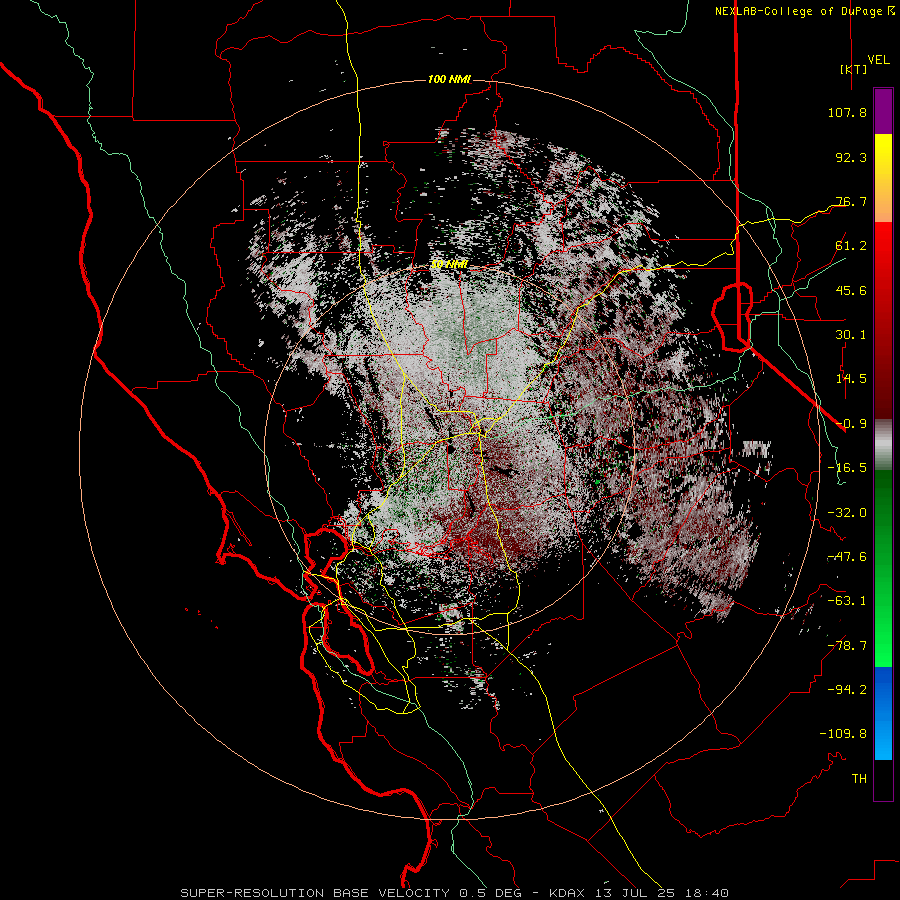
Task: Pick the blue segment of the color bar
Action: (x=883, y=713)
